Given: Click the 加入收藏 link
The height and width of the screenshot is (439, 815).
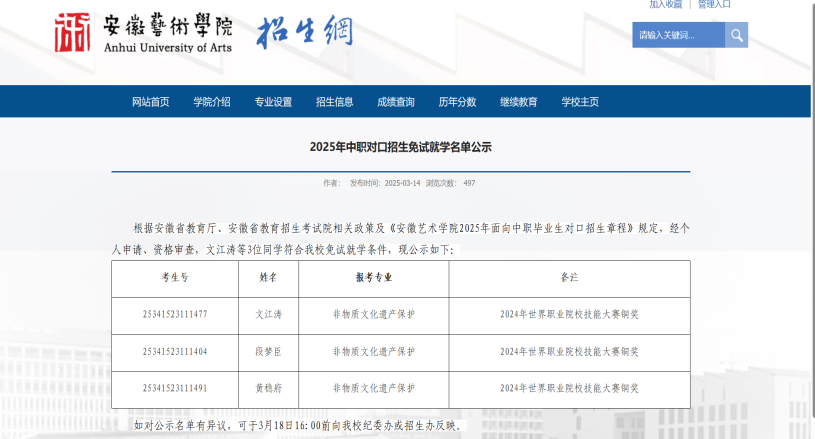Looking at the screenshot, I should point(665,4).
